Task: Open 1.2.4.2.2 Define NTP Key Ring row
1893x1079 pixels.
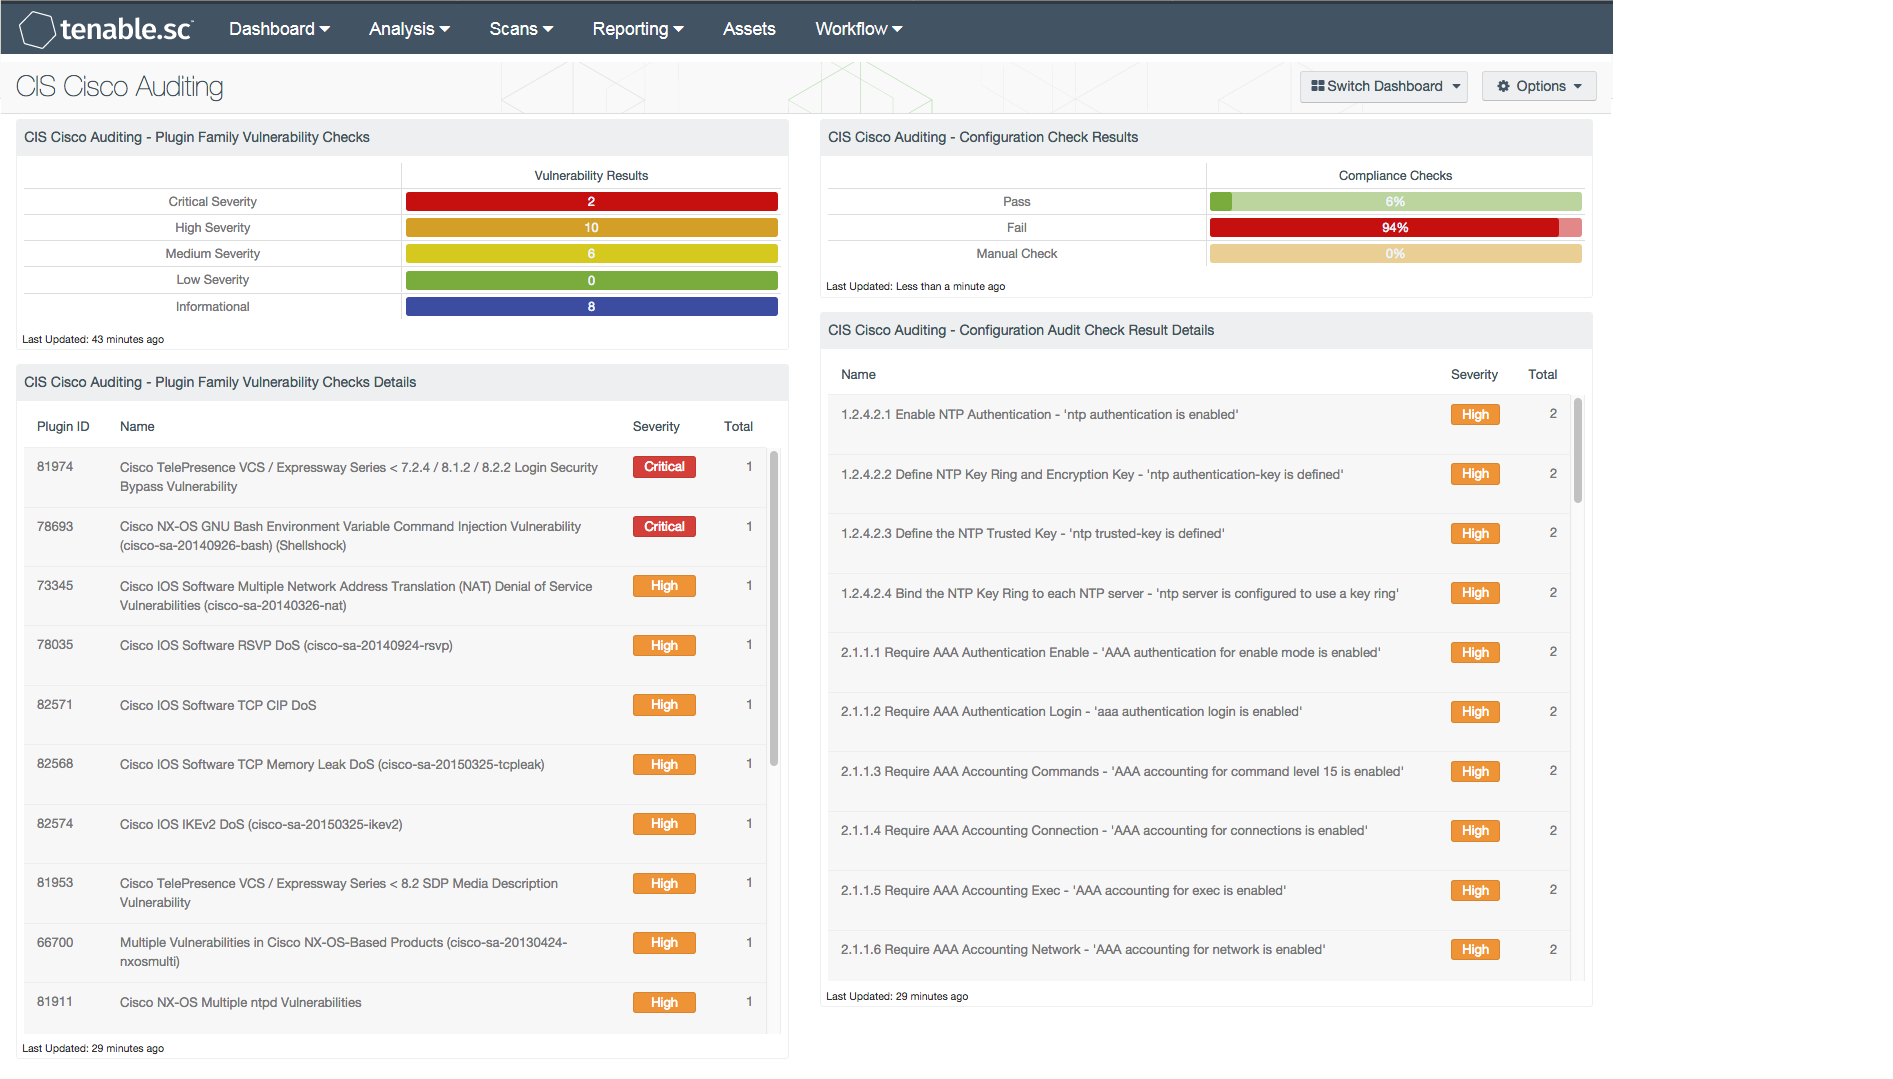Action: 1198,484
